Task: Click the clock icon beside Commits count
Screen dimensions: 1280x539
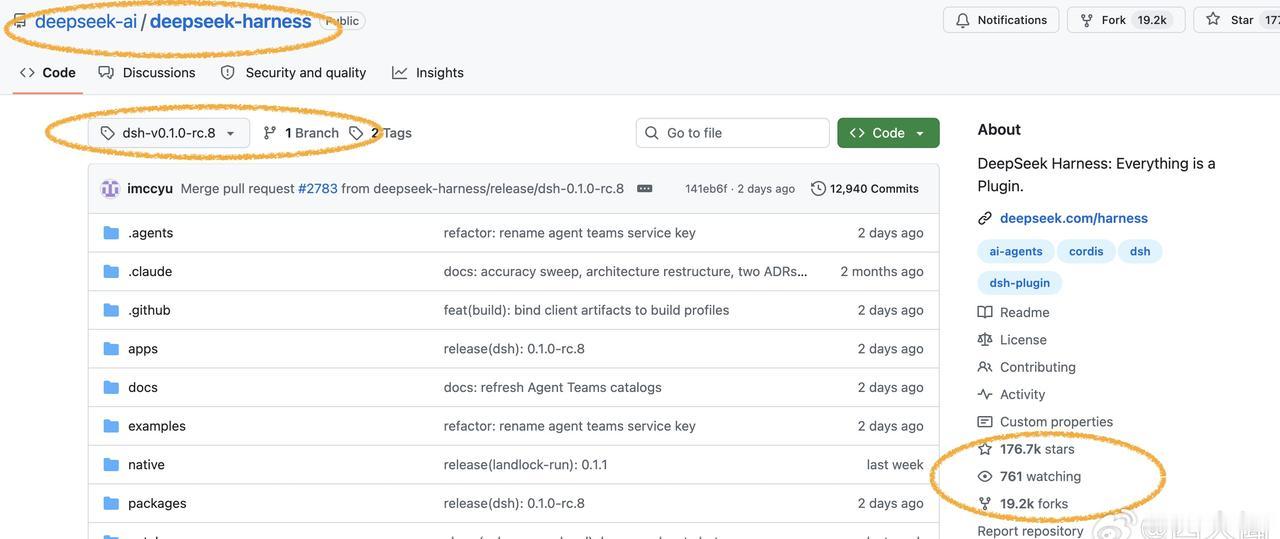Action: point(818,188)
